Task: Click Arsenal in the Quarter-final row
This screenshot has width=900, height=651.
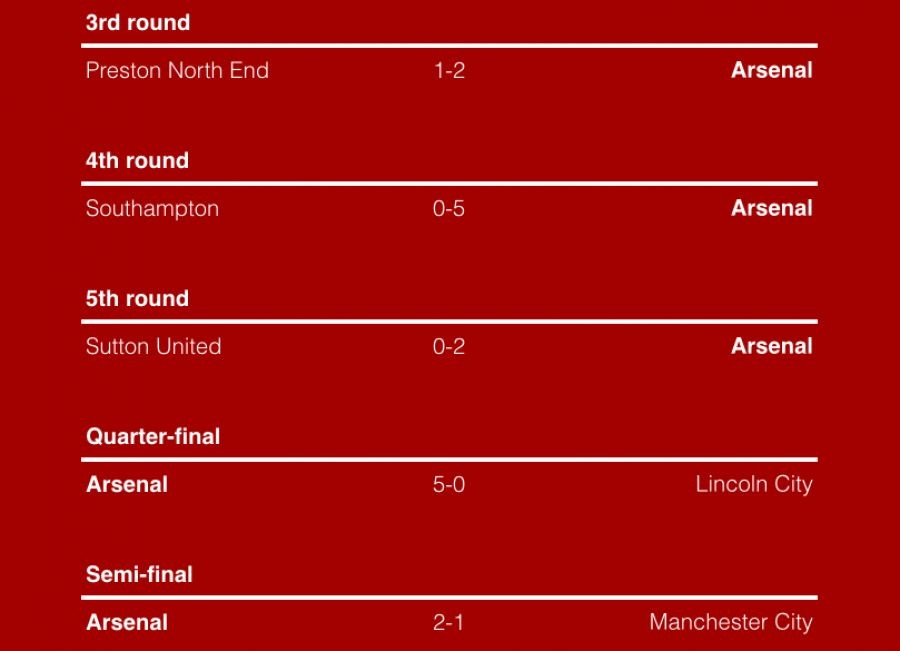Action: coord(127,485)
